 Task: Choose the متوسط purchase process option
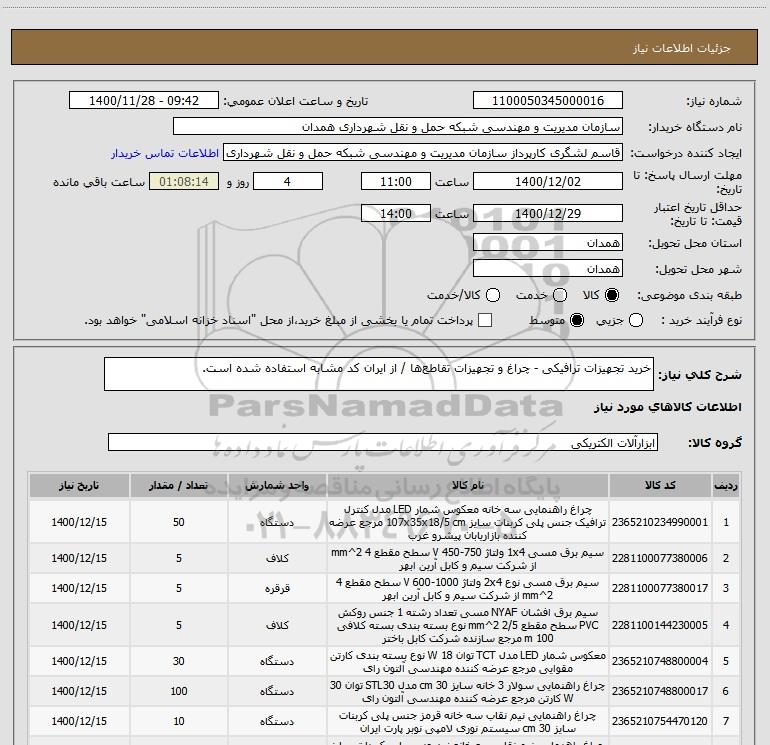pyautogui.click(x=577, y=320)
